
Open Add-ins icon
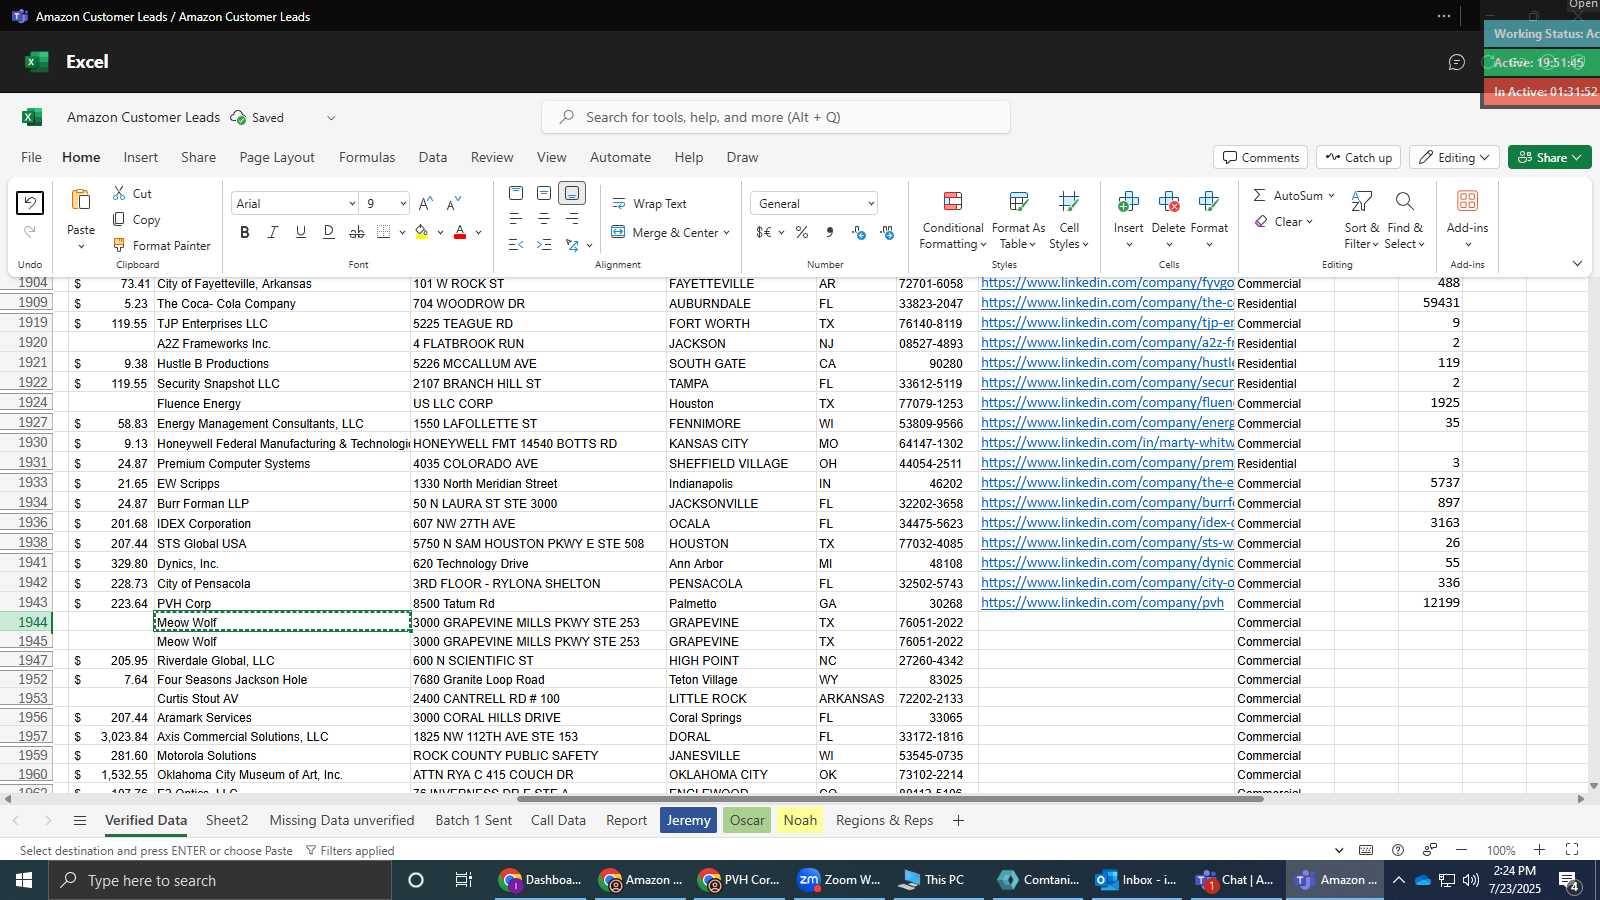tap(1467, 201)
